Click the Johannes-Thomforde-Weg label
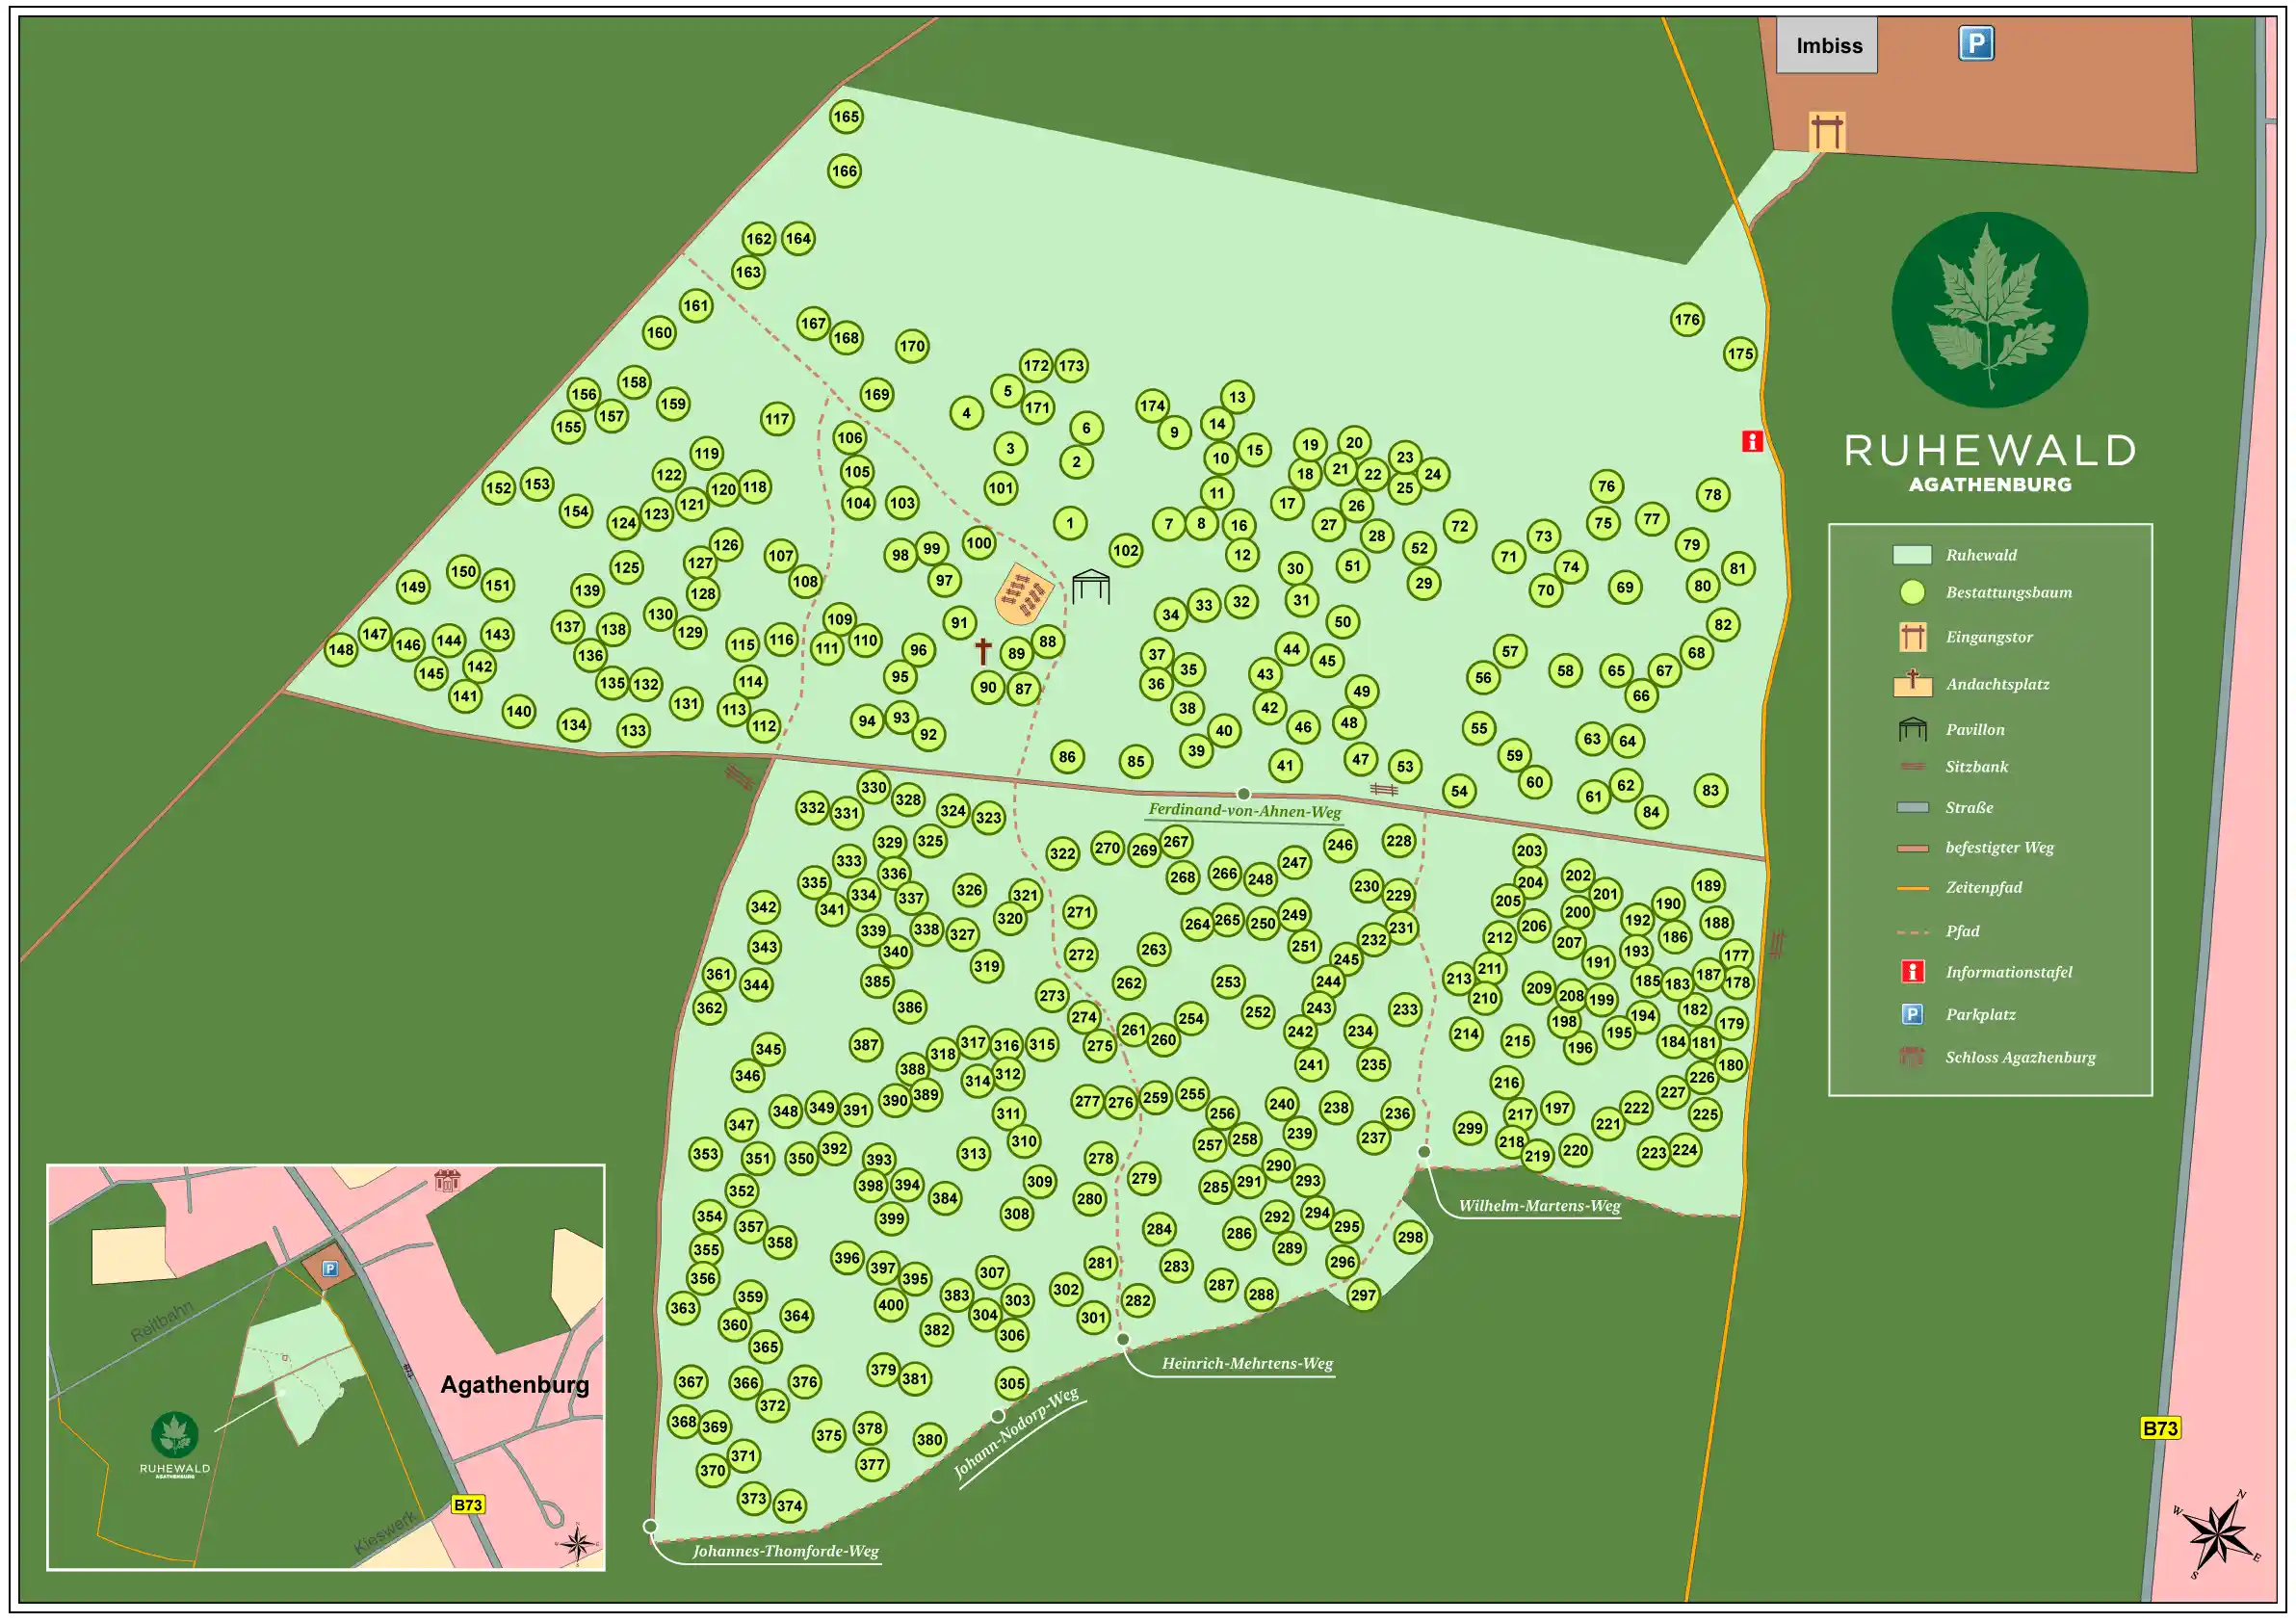The width and height of the screenshot is (2296, 1622). 785,1551
